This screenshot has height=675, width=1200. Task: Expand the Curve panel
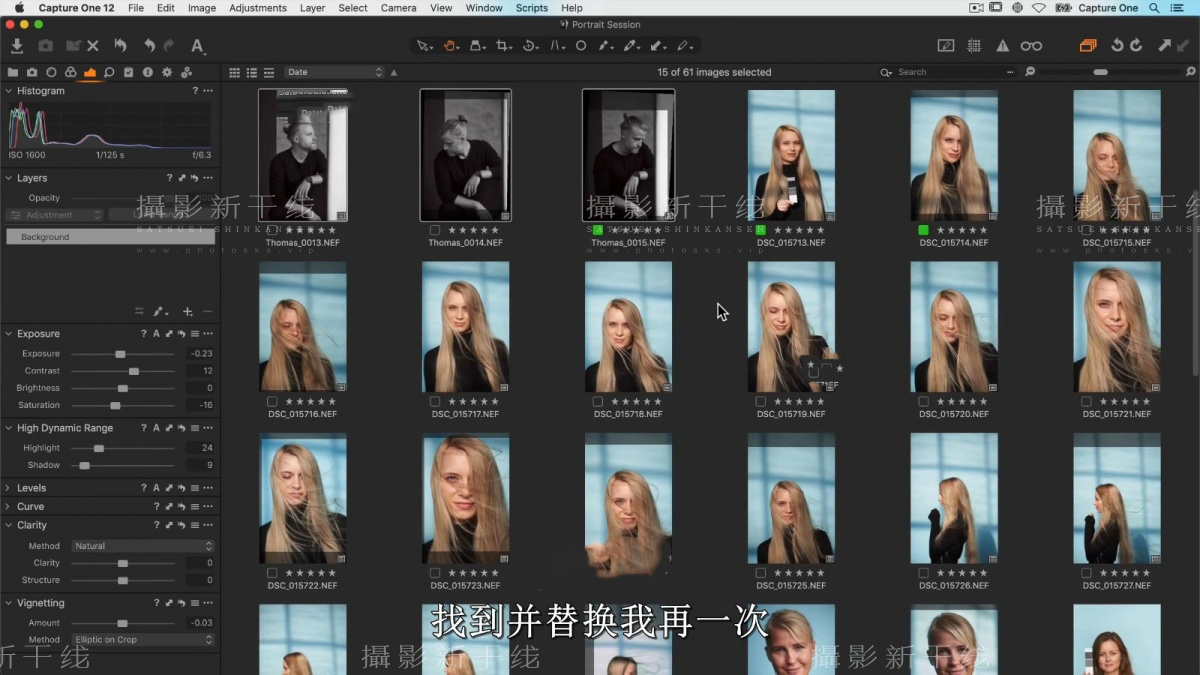[x=9, y=507]
